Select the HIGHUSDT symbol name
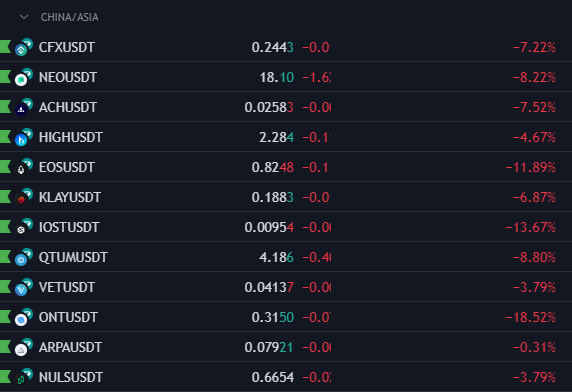The width and height of the screenshot is (572, 392). click(71, 137)
